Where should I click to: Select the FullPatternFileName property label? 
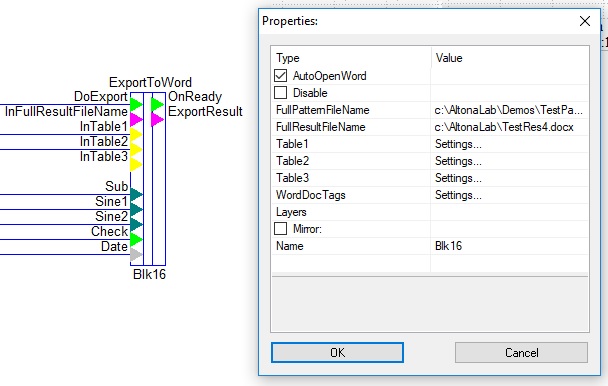[x=323, y=110]
